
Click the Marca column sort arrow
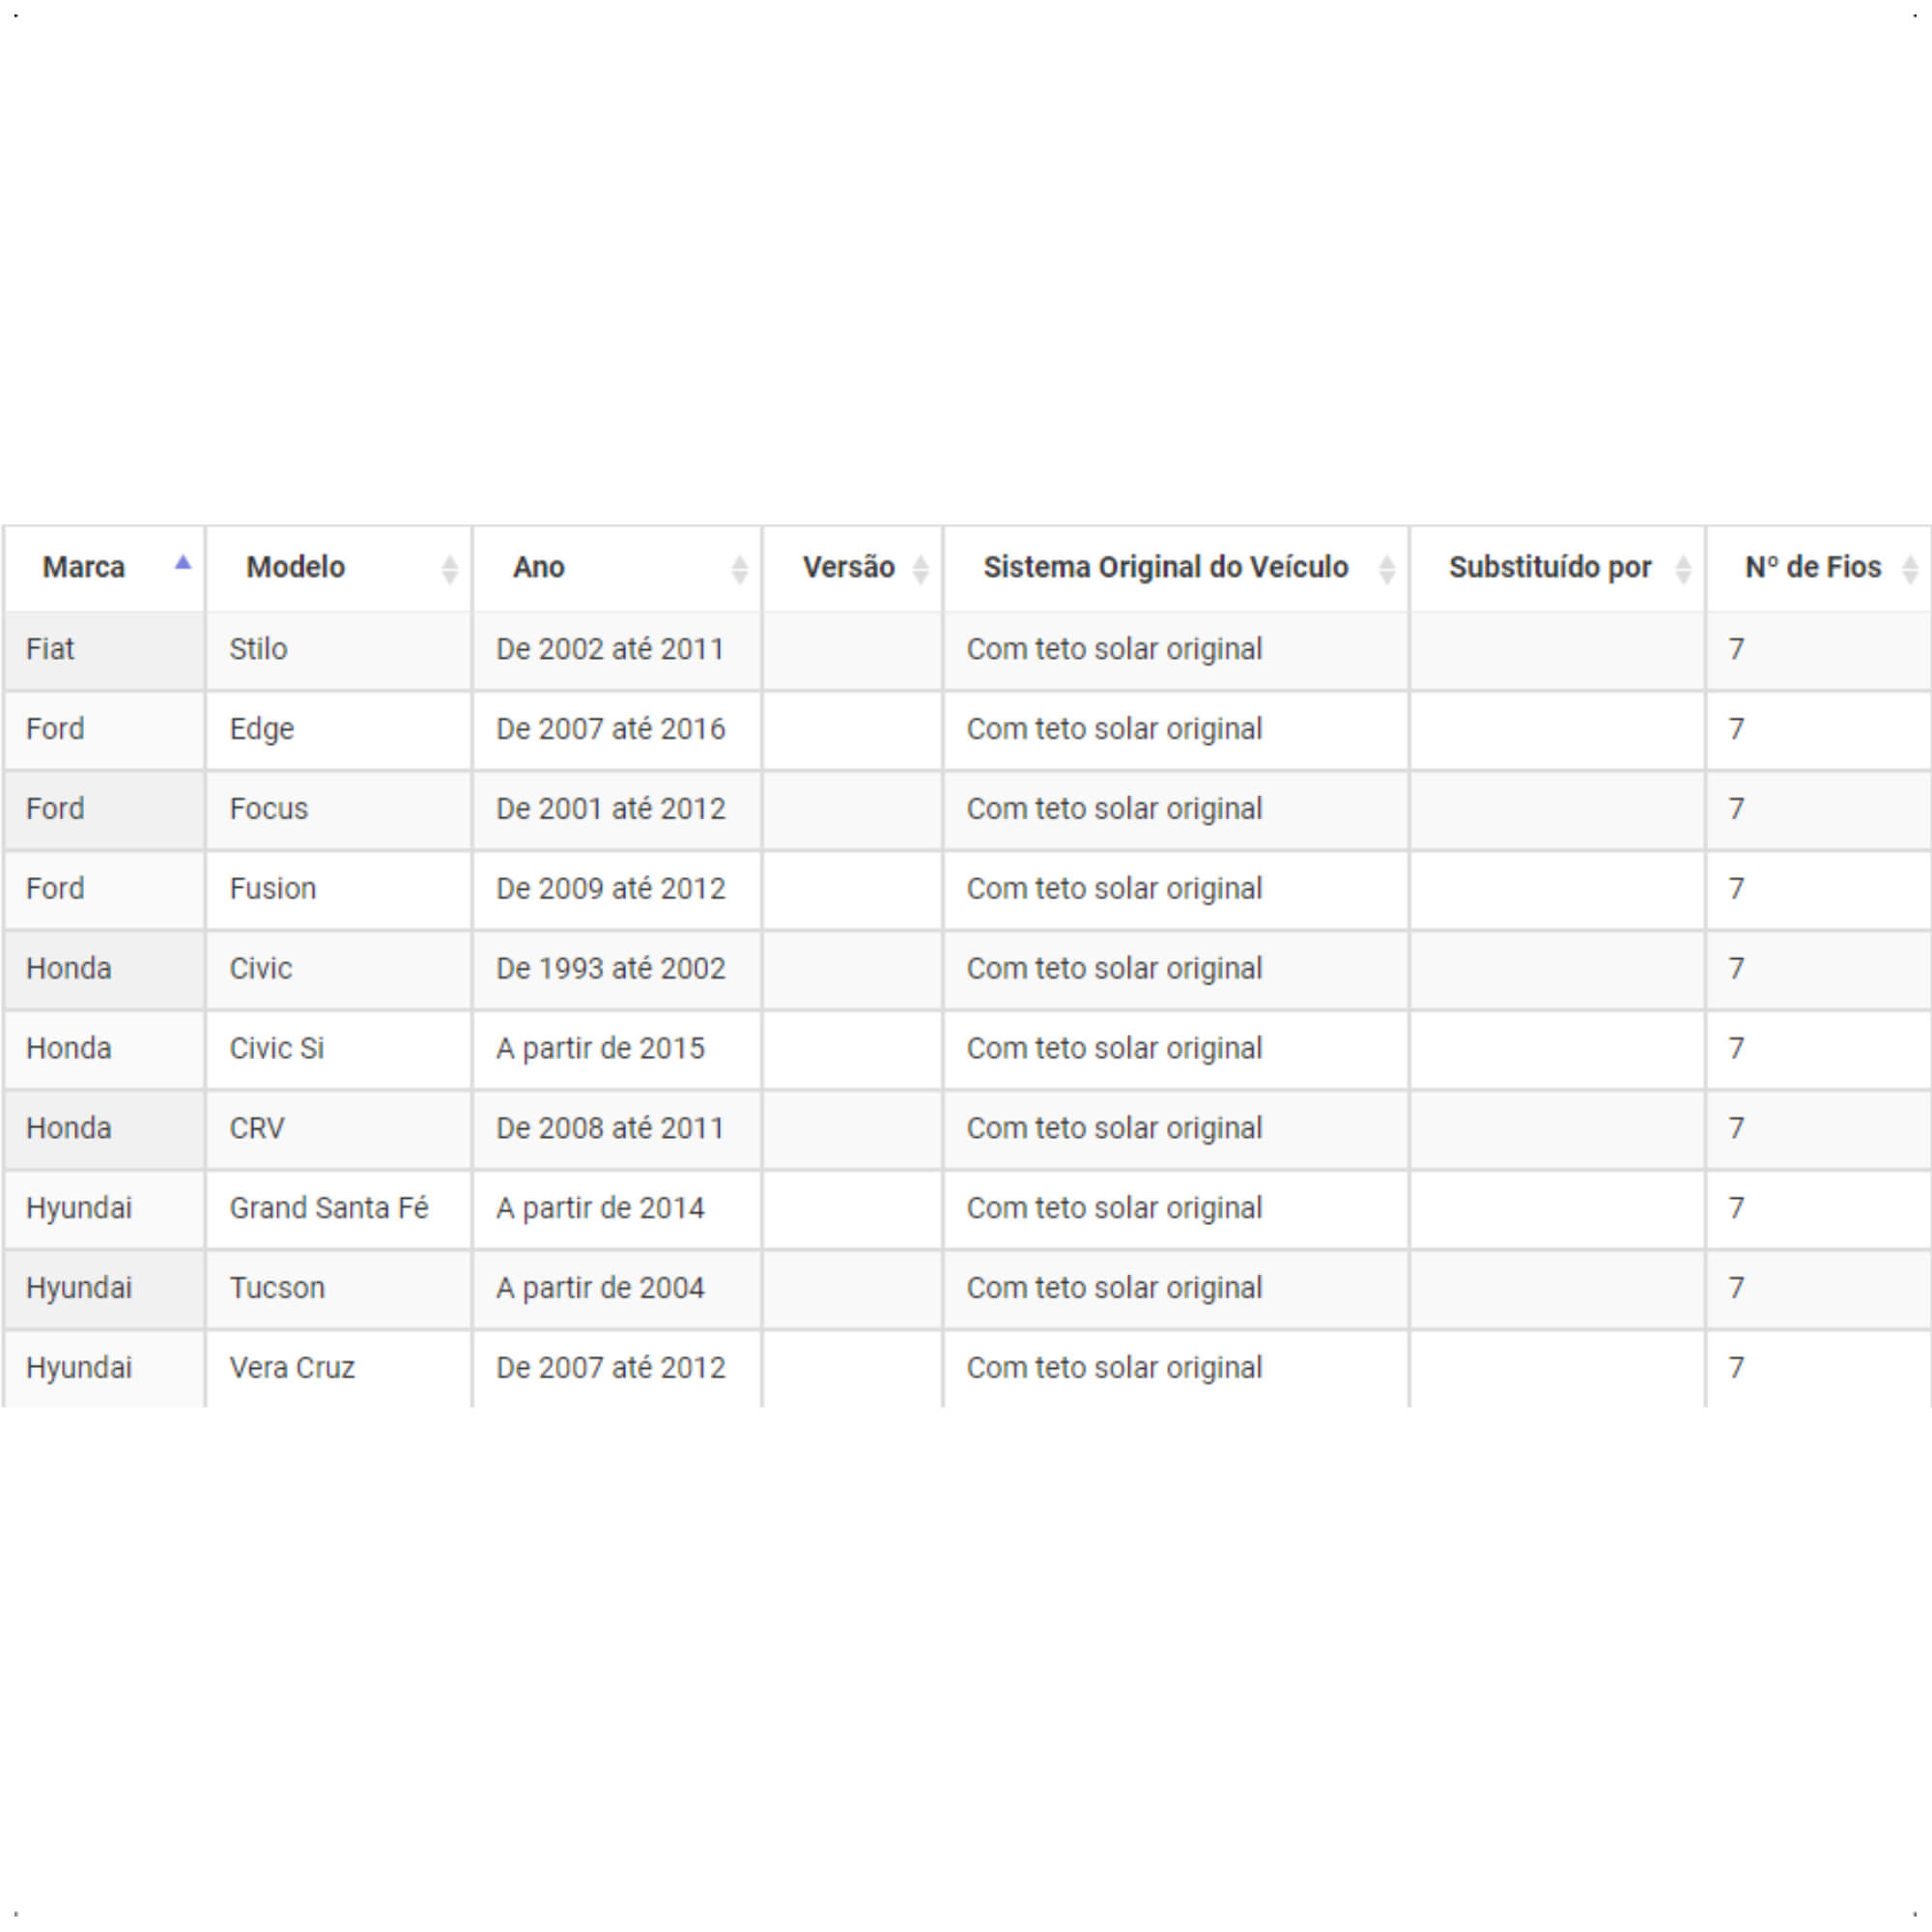point(183,562)
